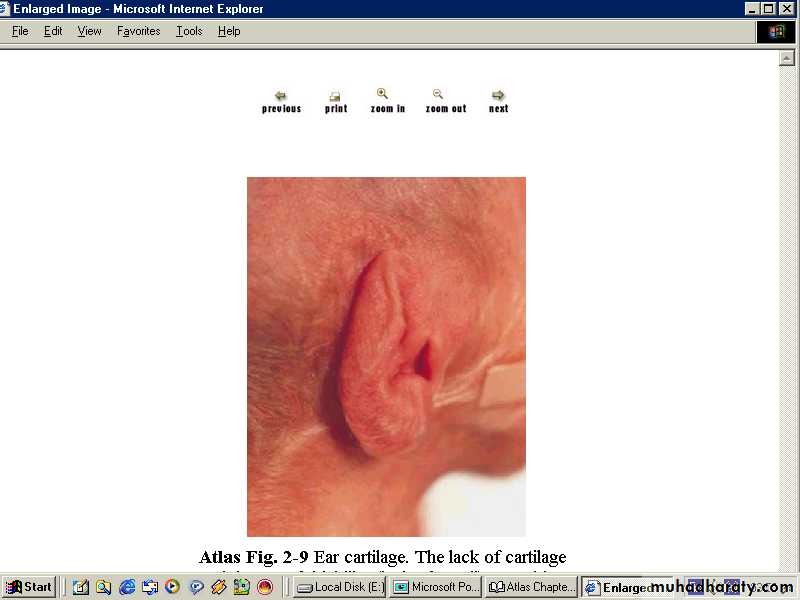Switch to Local Disk (E:) taskbar window

tap(340, 587)
